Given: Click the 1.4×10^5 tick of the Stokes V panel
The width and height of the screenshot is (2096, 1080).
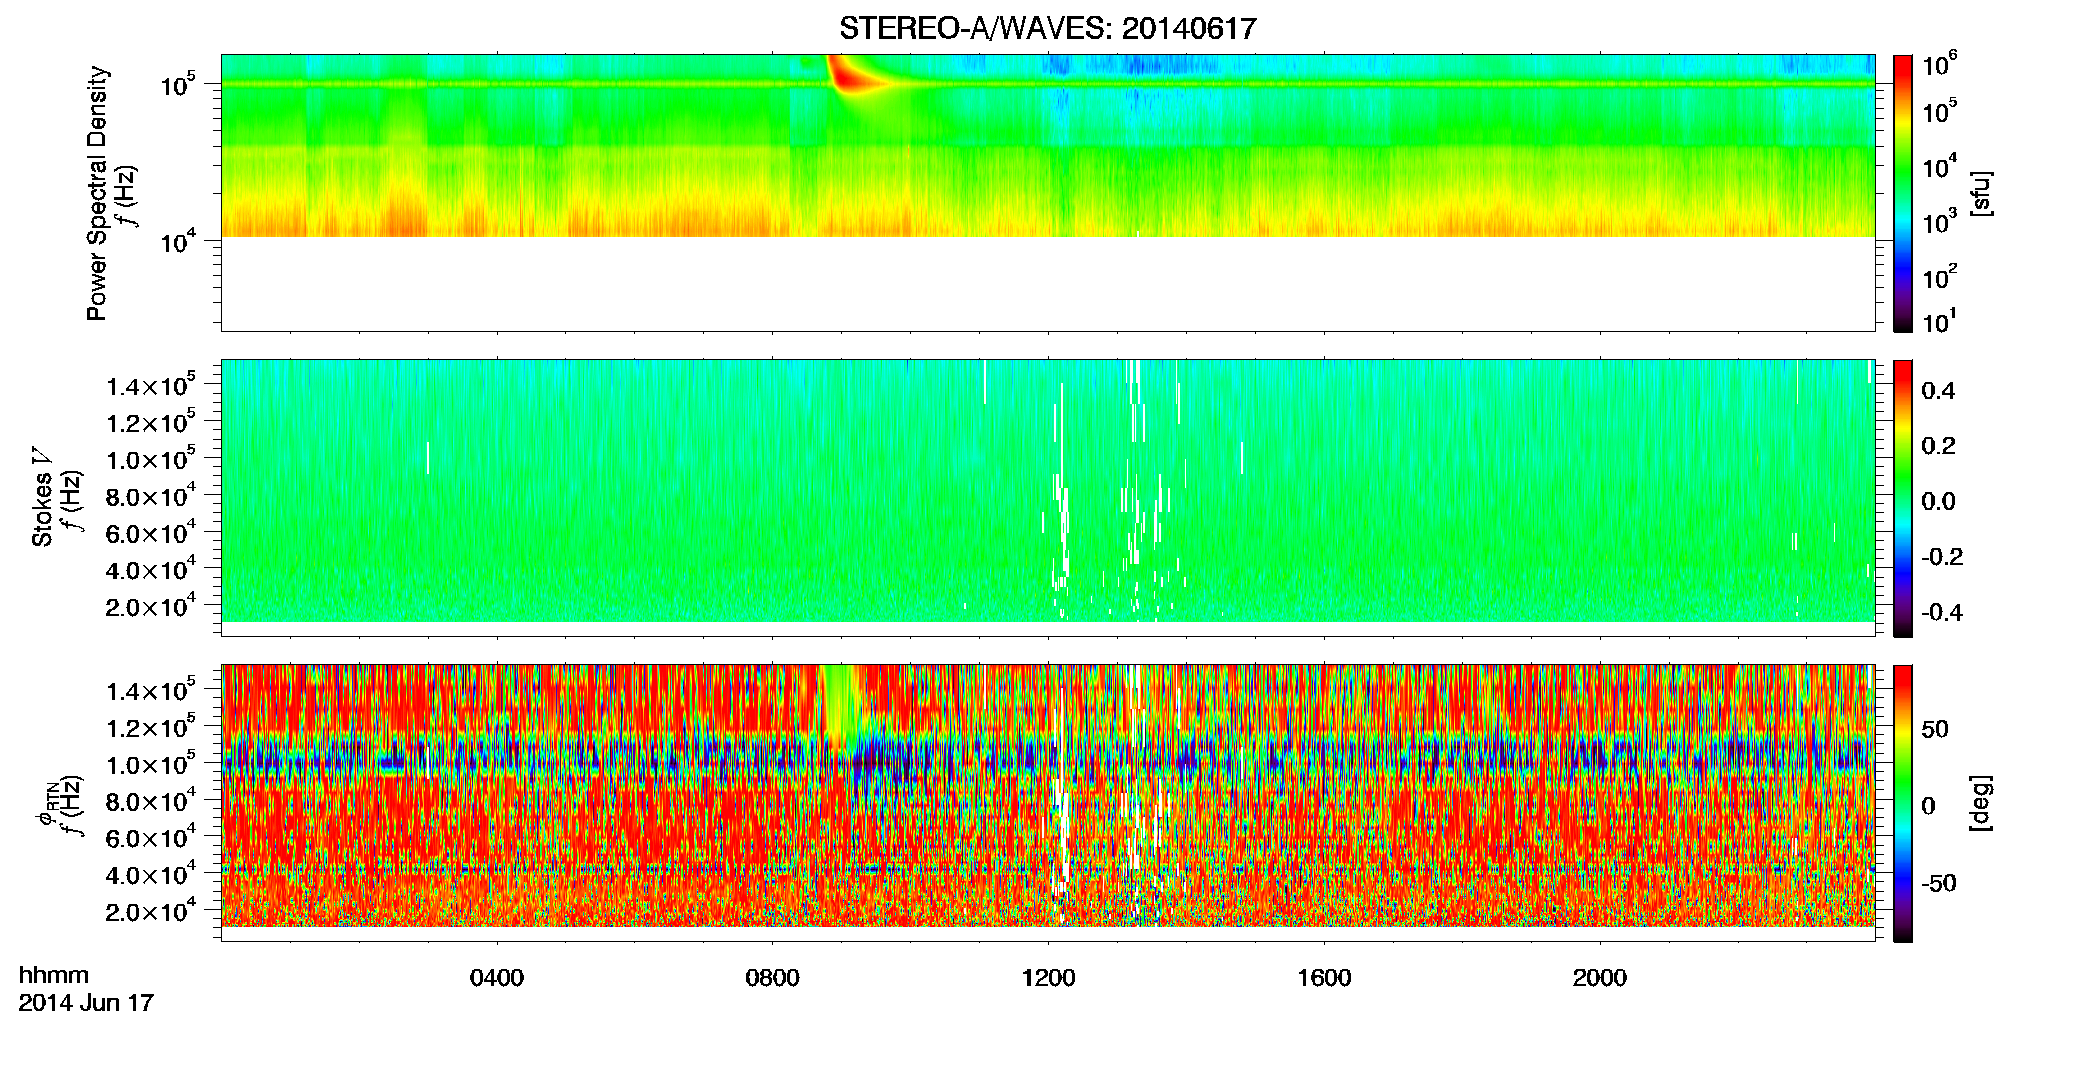Looking at the screenshot, I should (152, 385).
